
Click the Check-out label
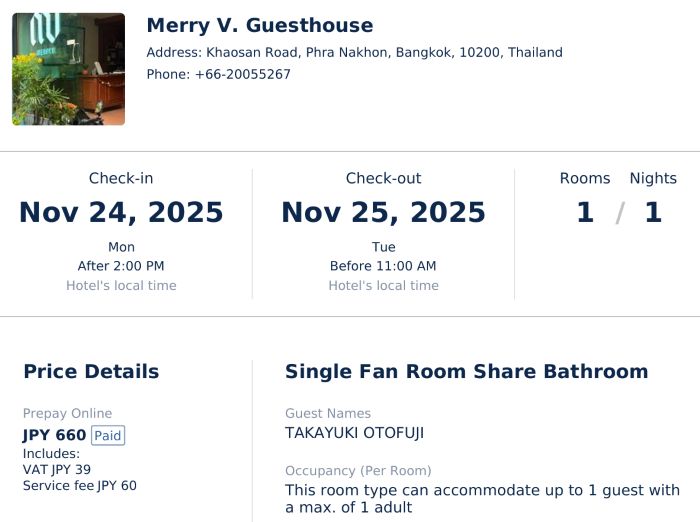tap(384, 178)
